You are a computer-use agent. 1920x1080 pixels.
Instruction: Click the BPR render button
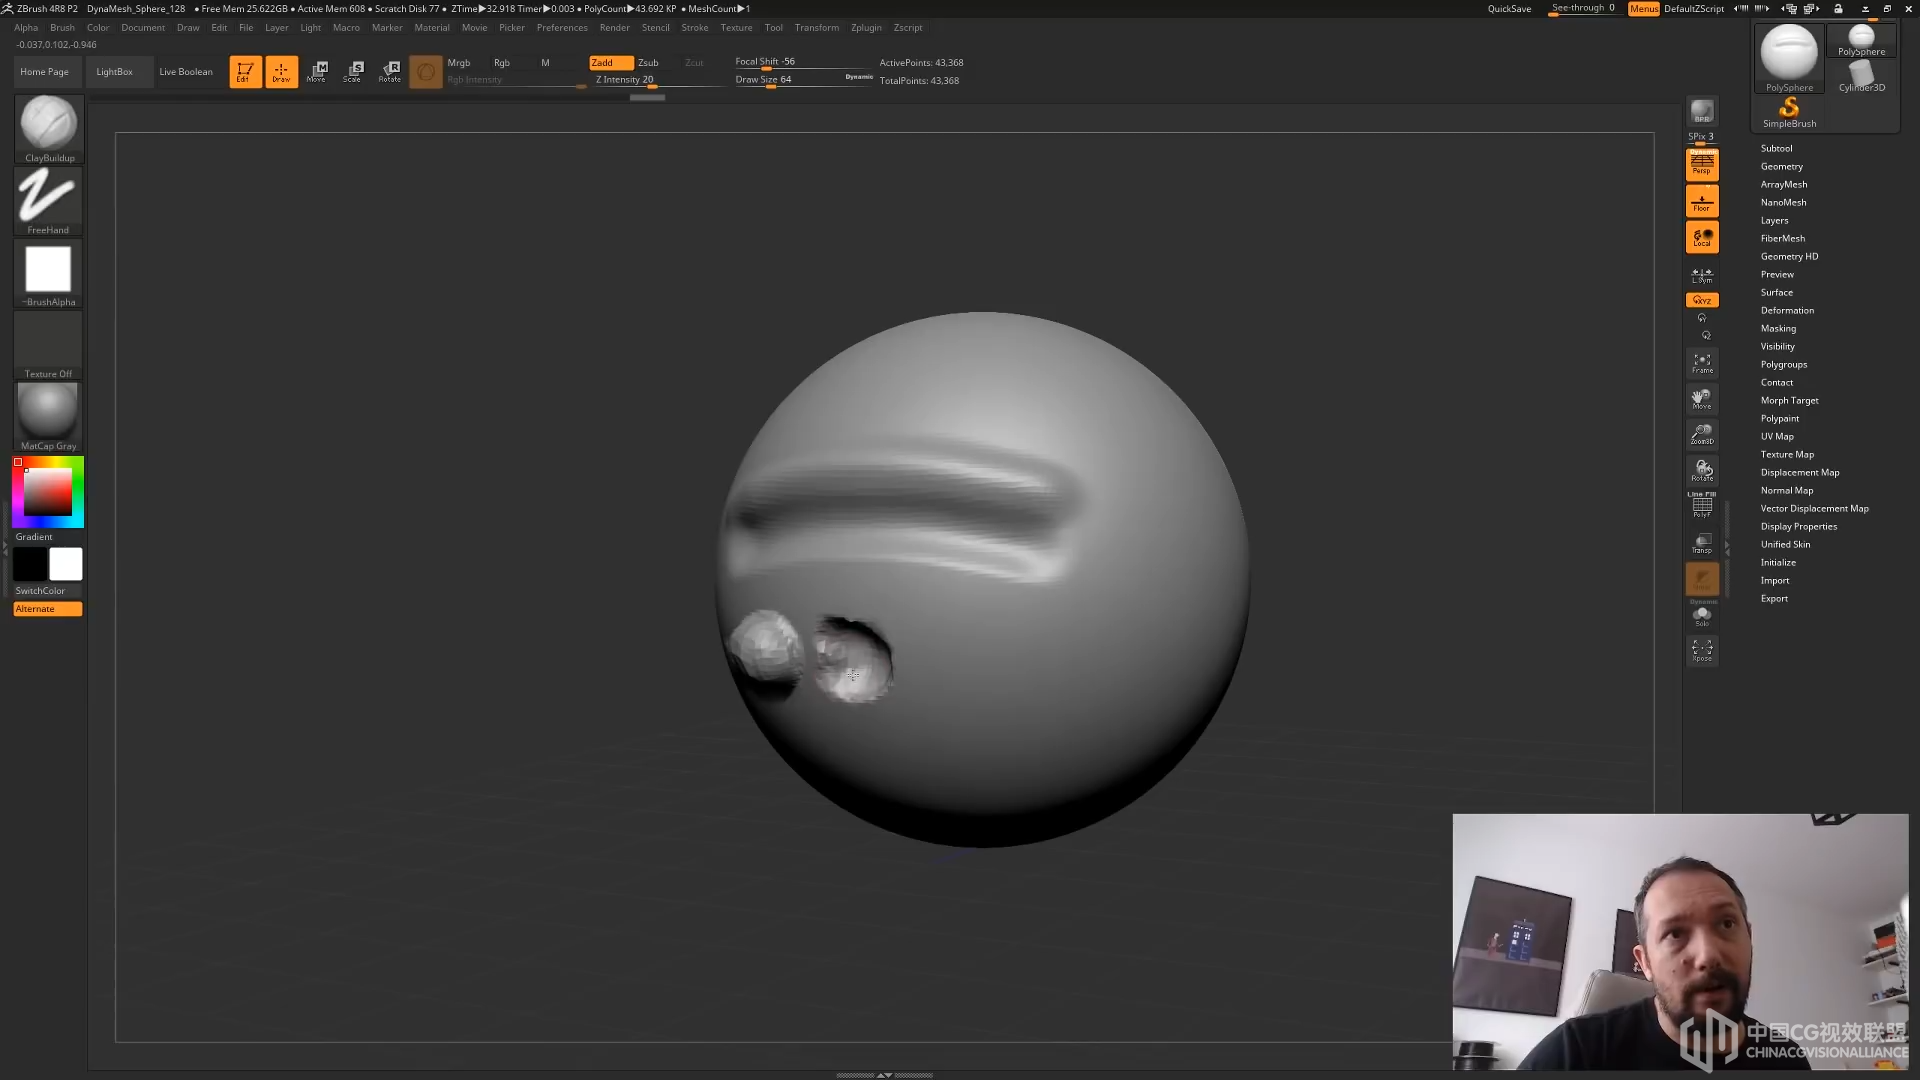1702,111
